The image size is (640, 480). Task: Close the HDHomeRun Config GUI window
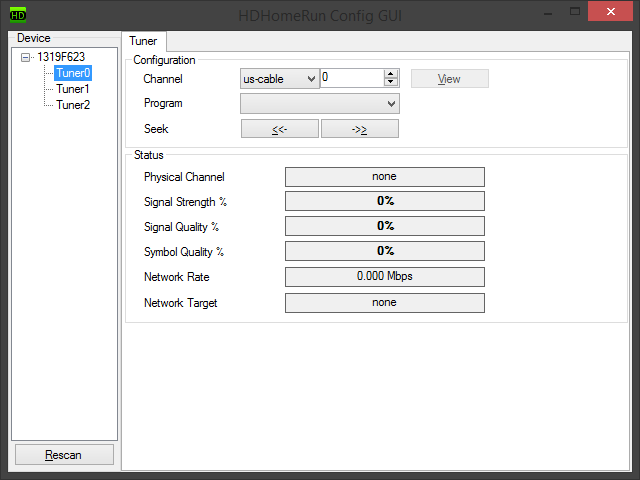(x=611, y=11)
